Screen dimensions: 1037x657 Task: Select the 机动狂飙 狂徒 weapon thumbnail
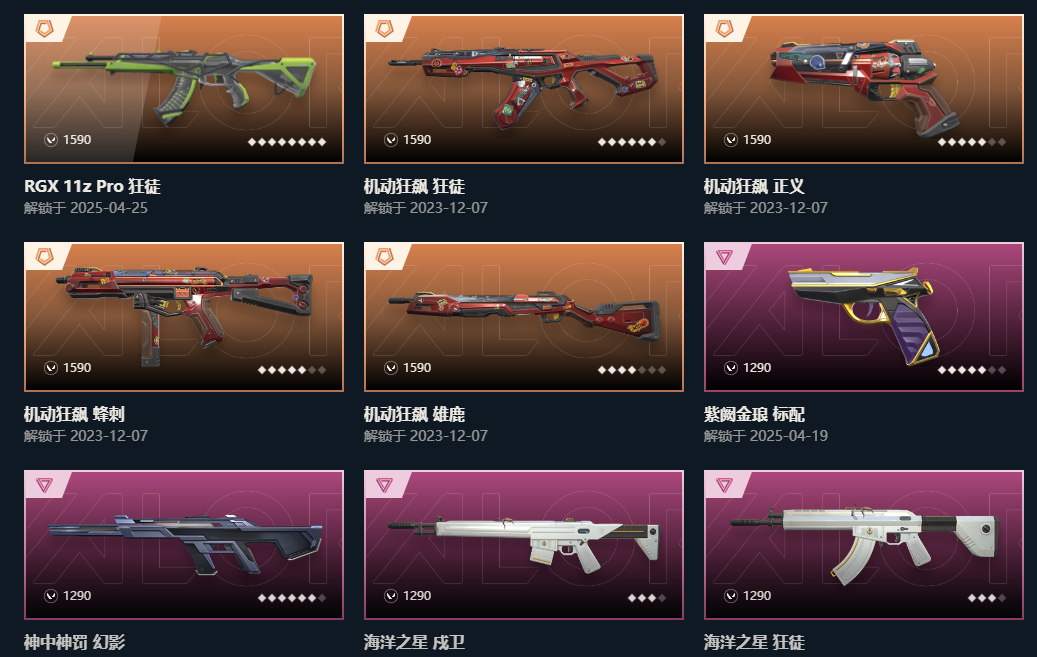524,89
